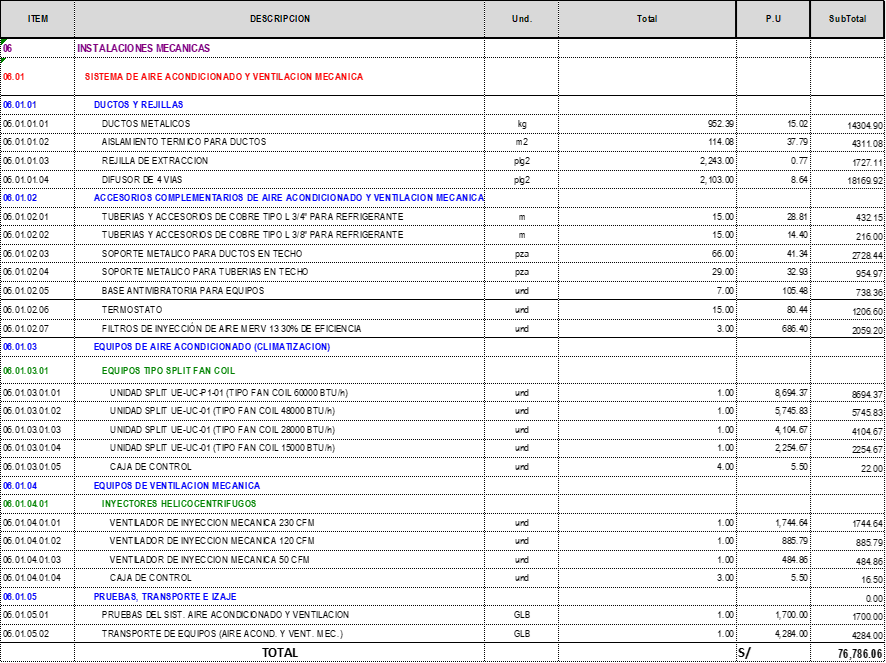The width and height of the screenshot is (886, 663).
Task: Select item code 06.01.02.06 for TERMOSTATO
Action: (x=26, y=310)
